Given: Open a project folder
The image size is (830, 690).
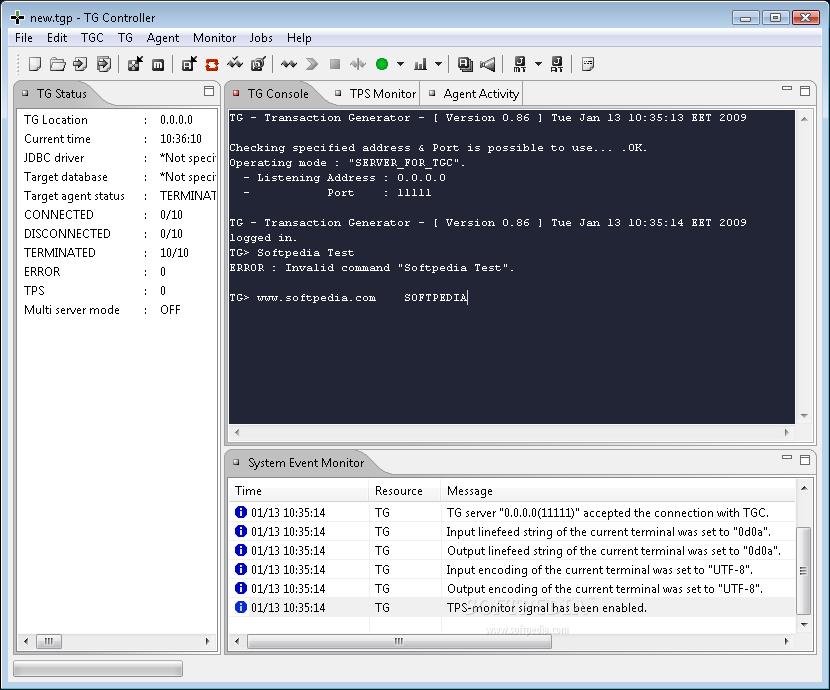Looking at the screenshot, I should (x=58, y=65).
